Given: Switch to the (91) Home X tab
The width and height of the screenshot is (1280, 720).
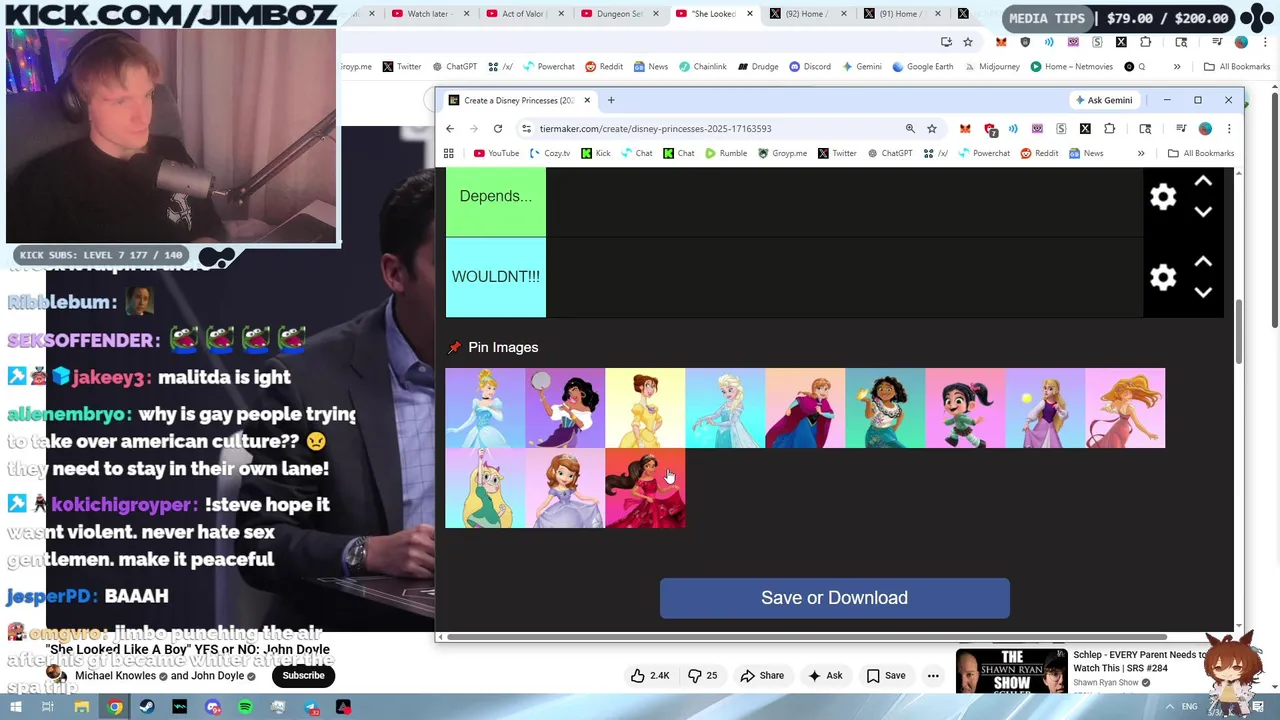Looking at the screenshot, I should [902, 14].
